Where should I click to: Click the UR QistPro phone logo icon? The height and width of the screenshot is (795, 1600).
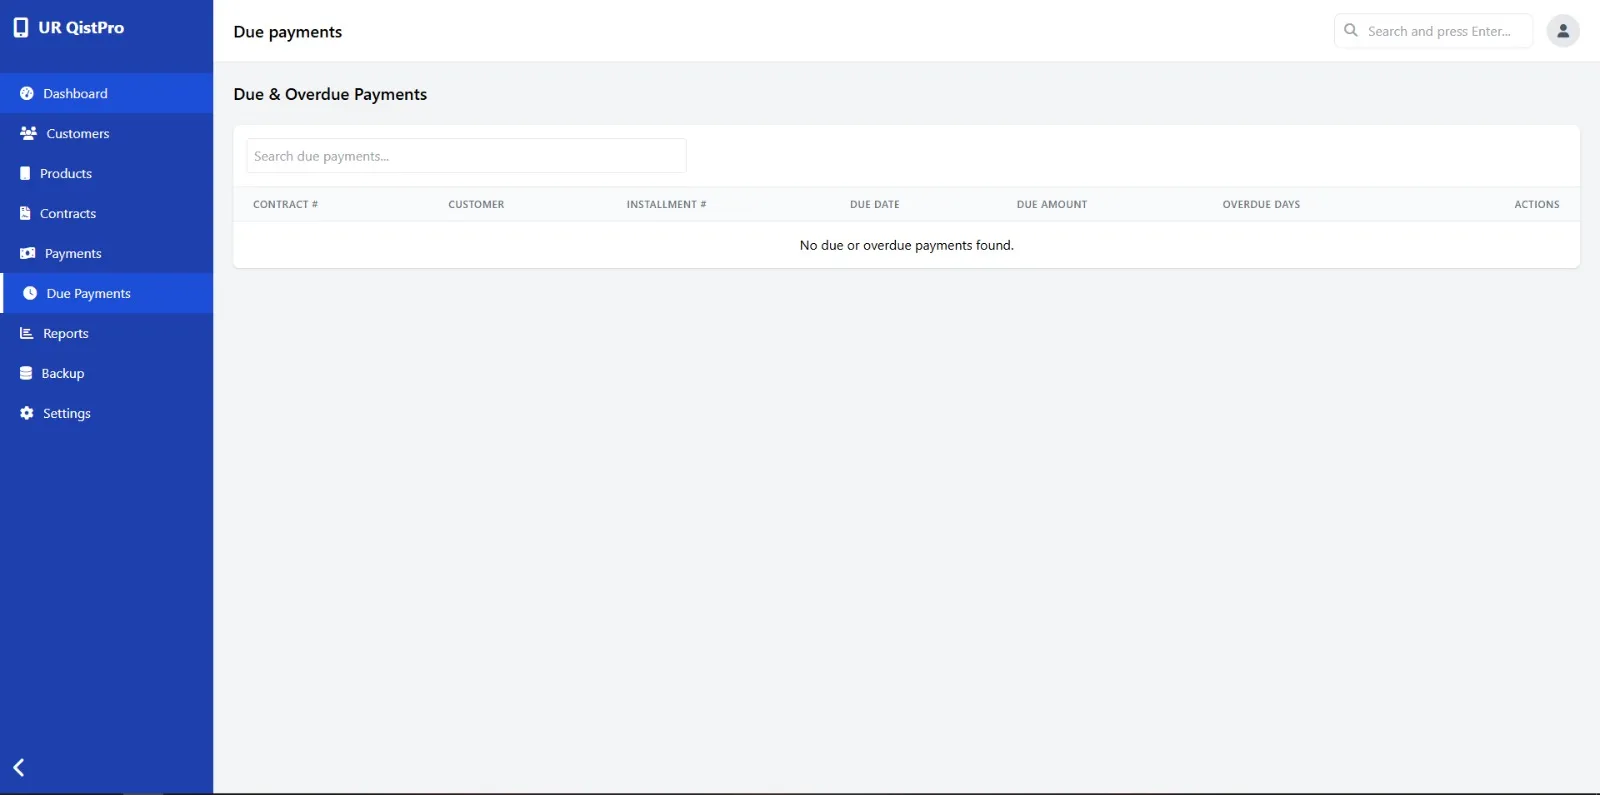point(20,28)
